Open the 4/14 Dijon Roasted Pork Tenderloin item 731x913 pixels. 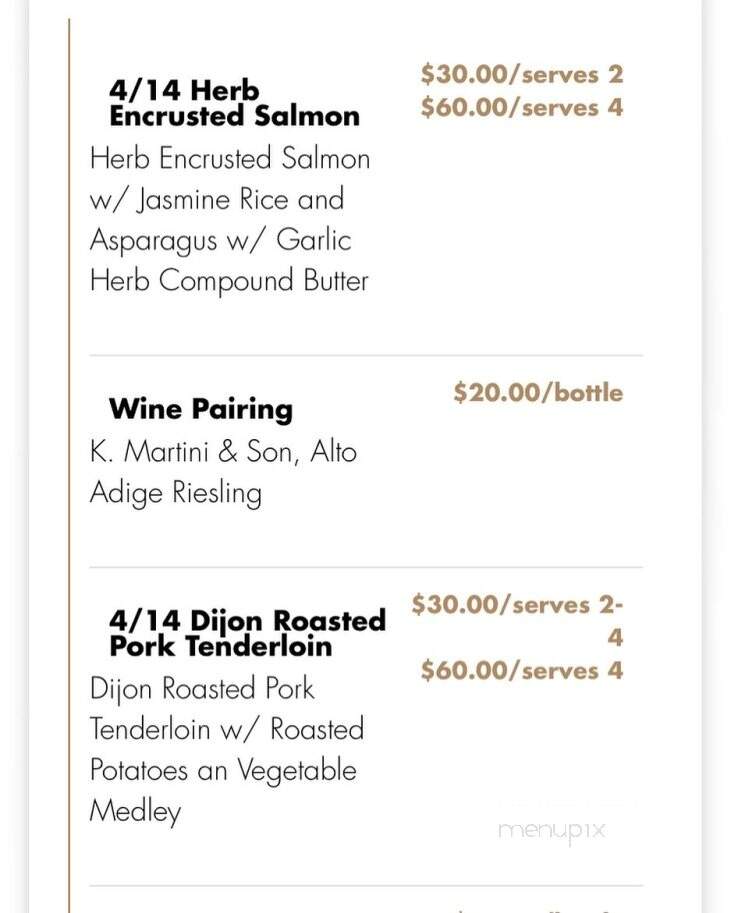click(x=248, y=634)
